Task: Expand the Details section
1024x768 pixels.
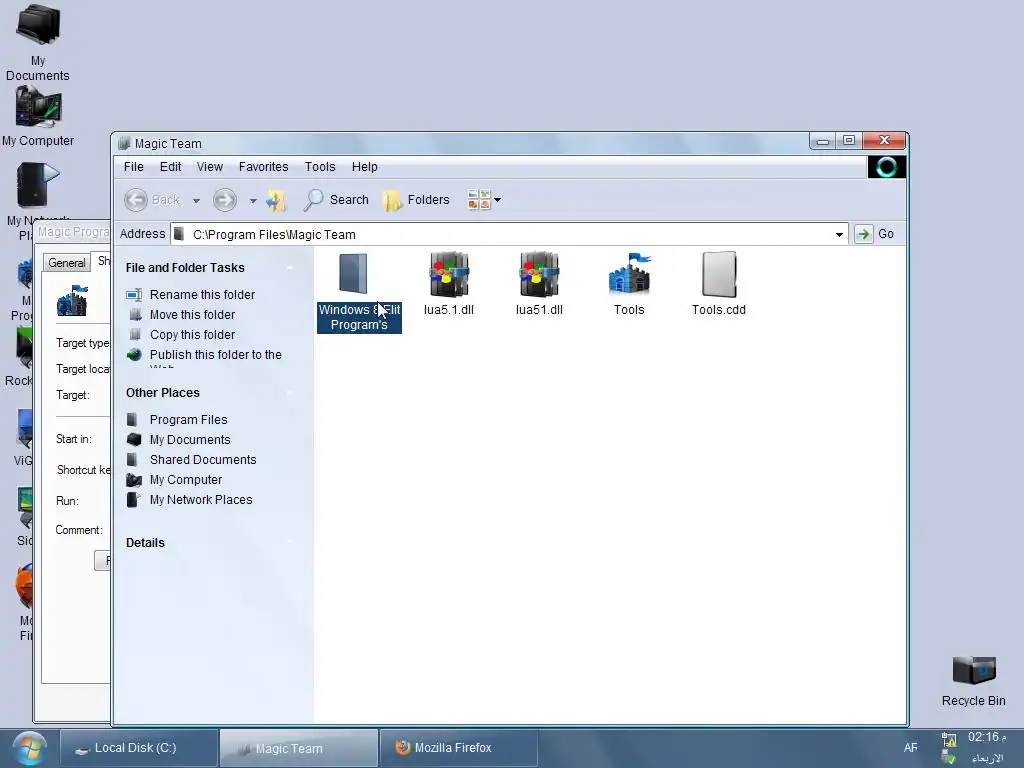Action: coord(290,543)
